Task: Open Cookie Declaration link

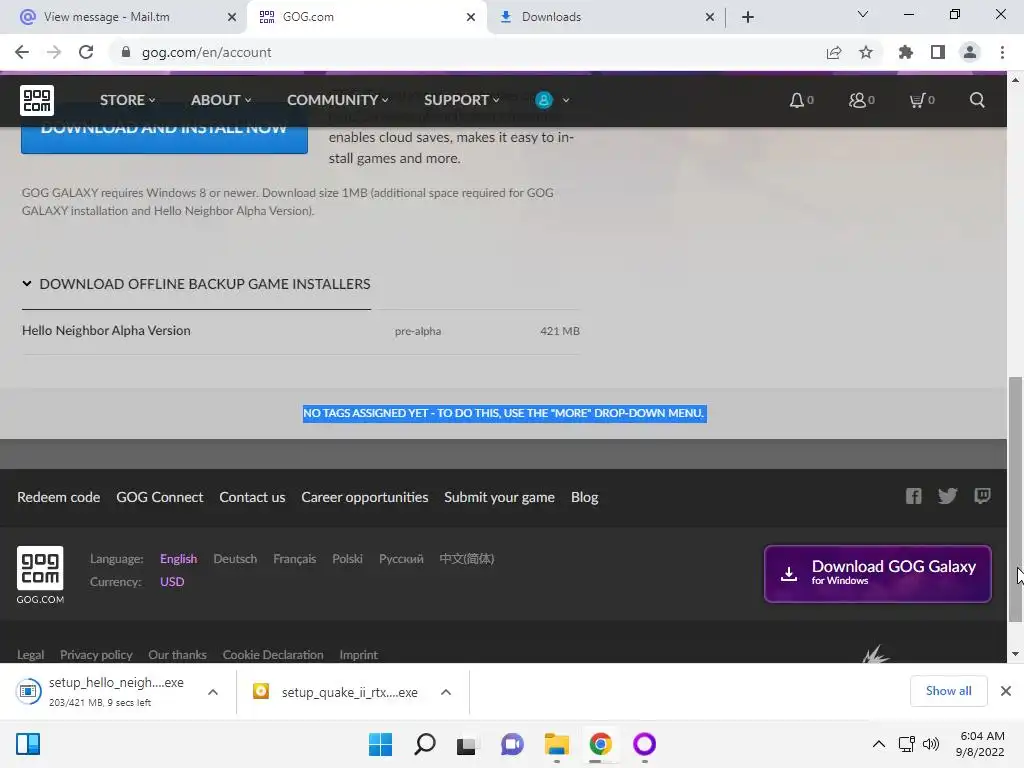Action: [x=273, y=654]
